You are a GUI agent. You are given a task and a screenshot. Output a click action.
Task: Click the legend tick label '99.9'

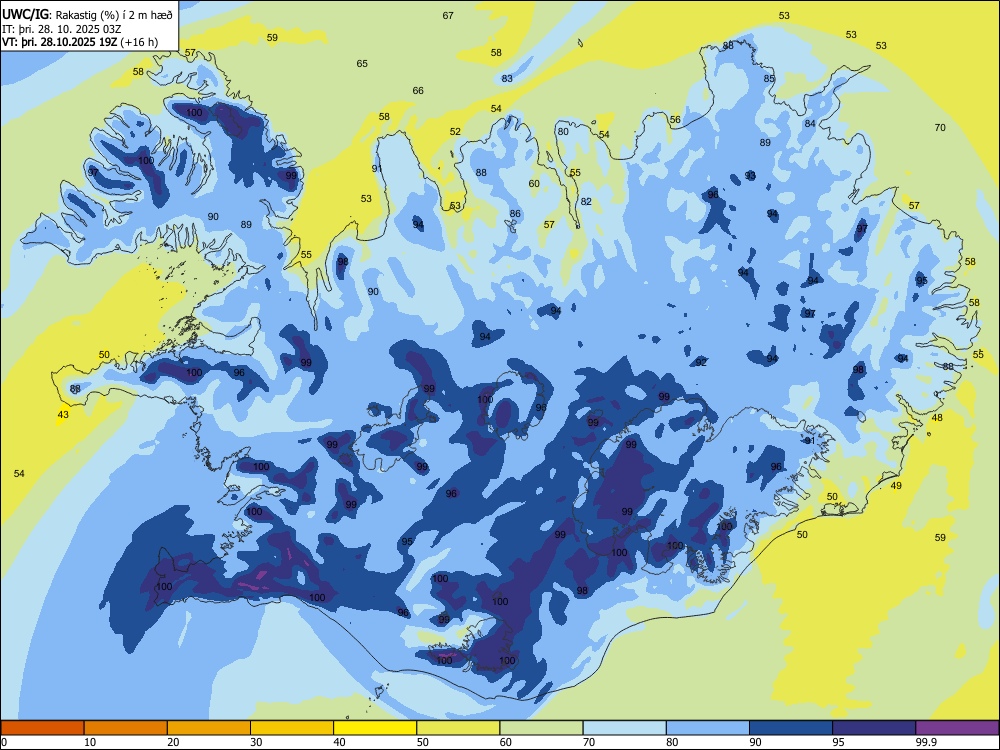(926, 742)
